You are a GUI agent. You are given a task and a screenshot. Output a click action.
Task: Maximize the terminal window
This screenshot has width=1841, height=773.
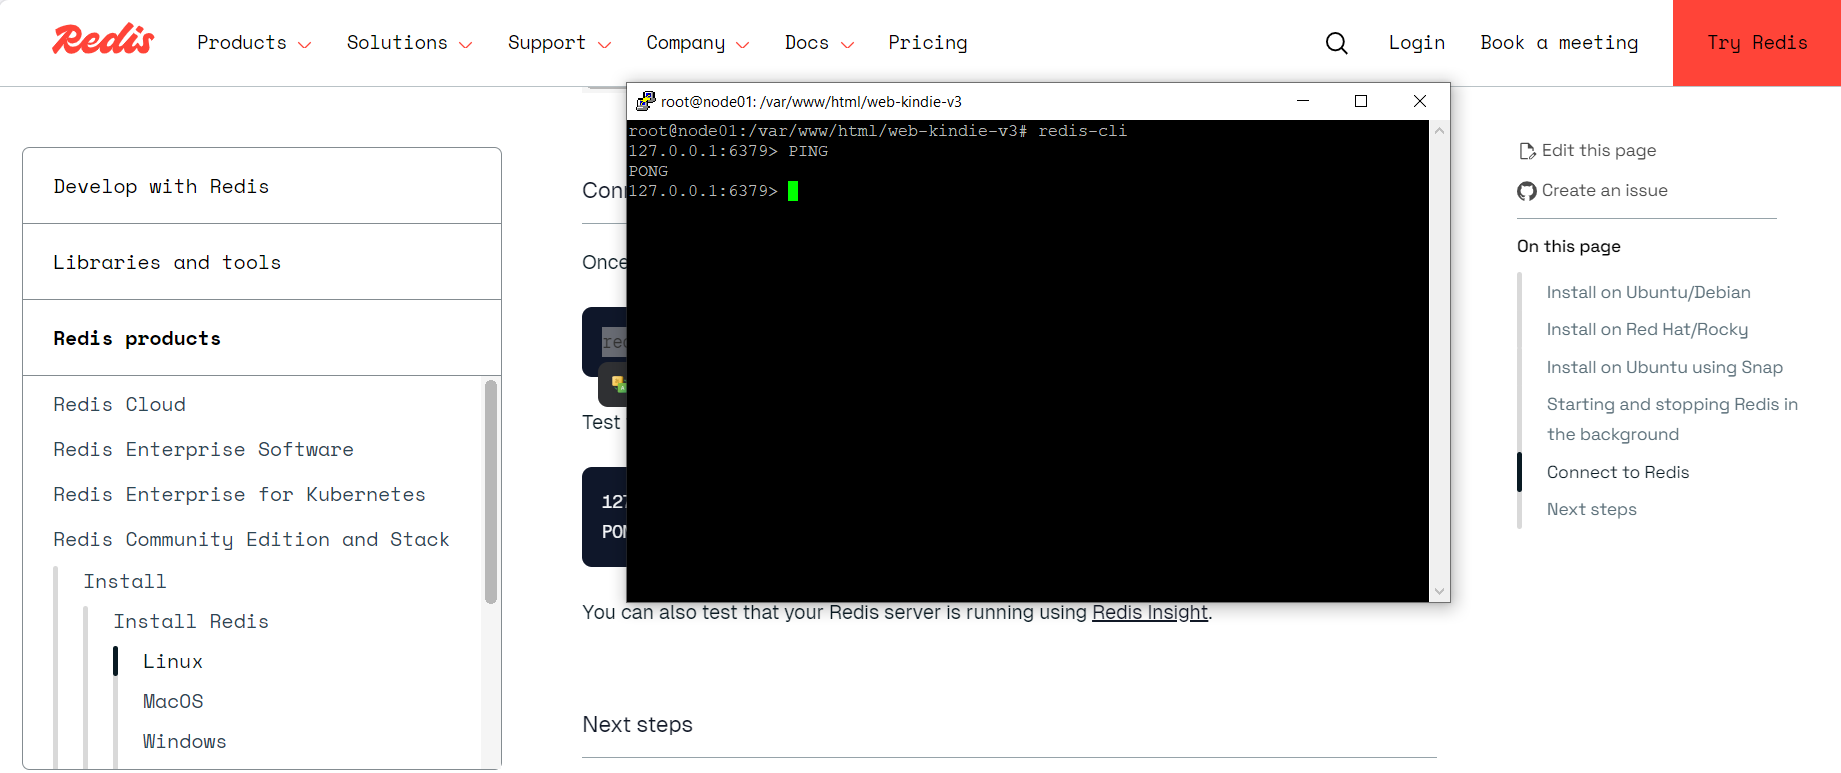[x=1361, y=101]
